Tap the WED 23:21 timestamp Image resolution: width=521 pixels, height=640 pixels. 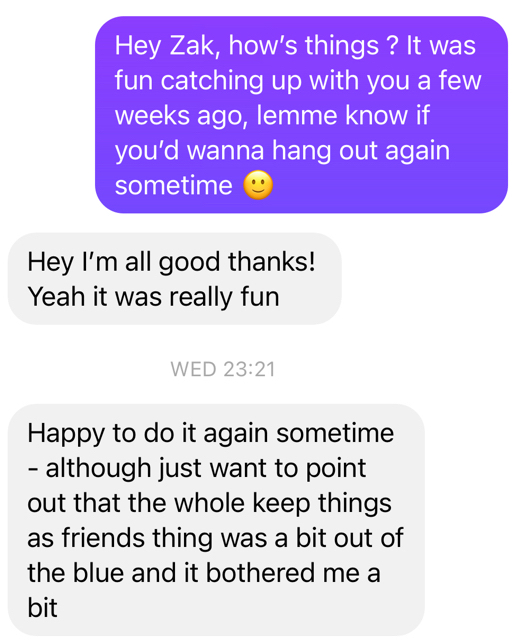pos(223,369)
